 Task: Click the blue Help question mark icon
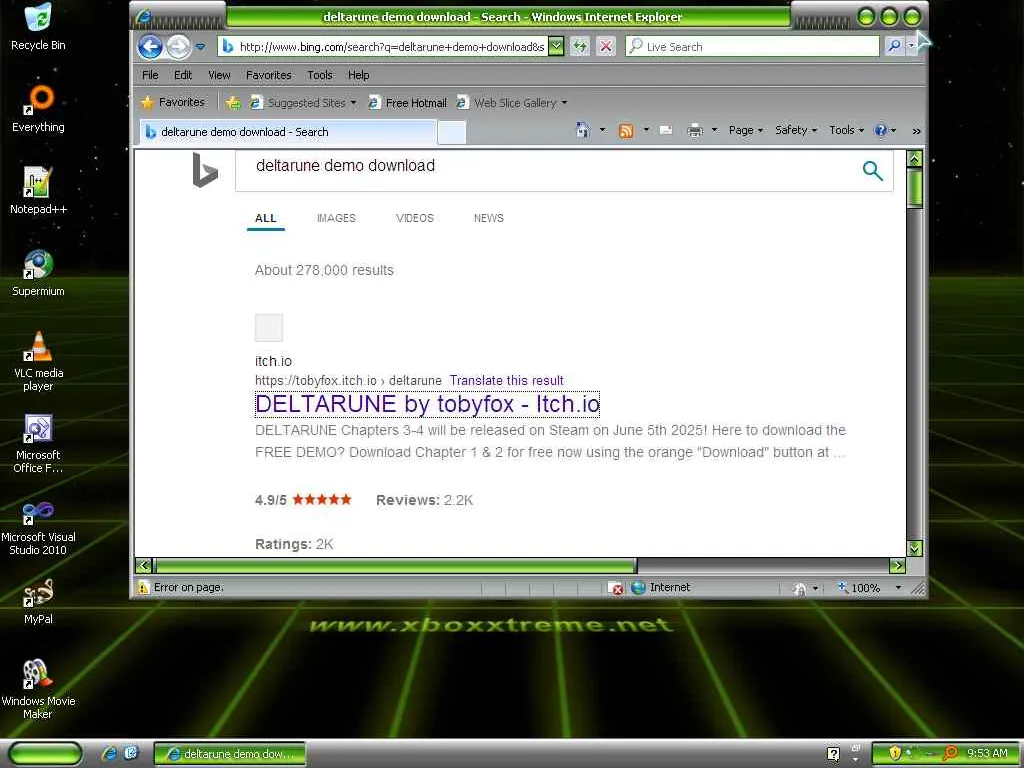(x=880, y=130)
